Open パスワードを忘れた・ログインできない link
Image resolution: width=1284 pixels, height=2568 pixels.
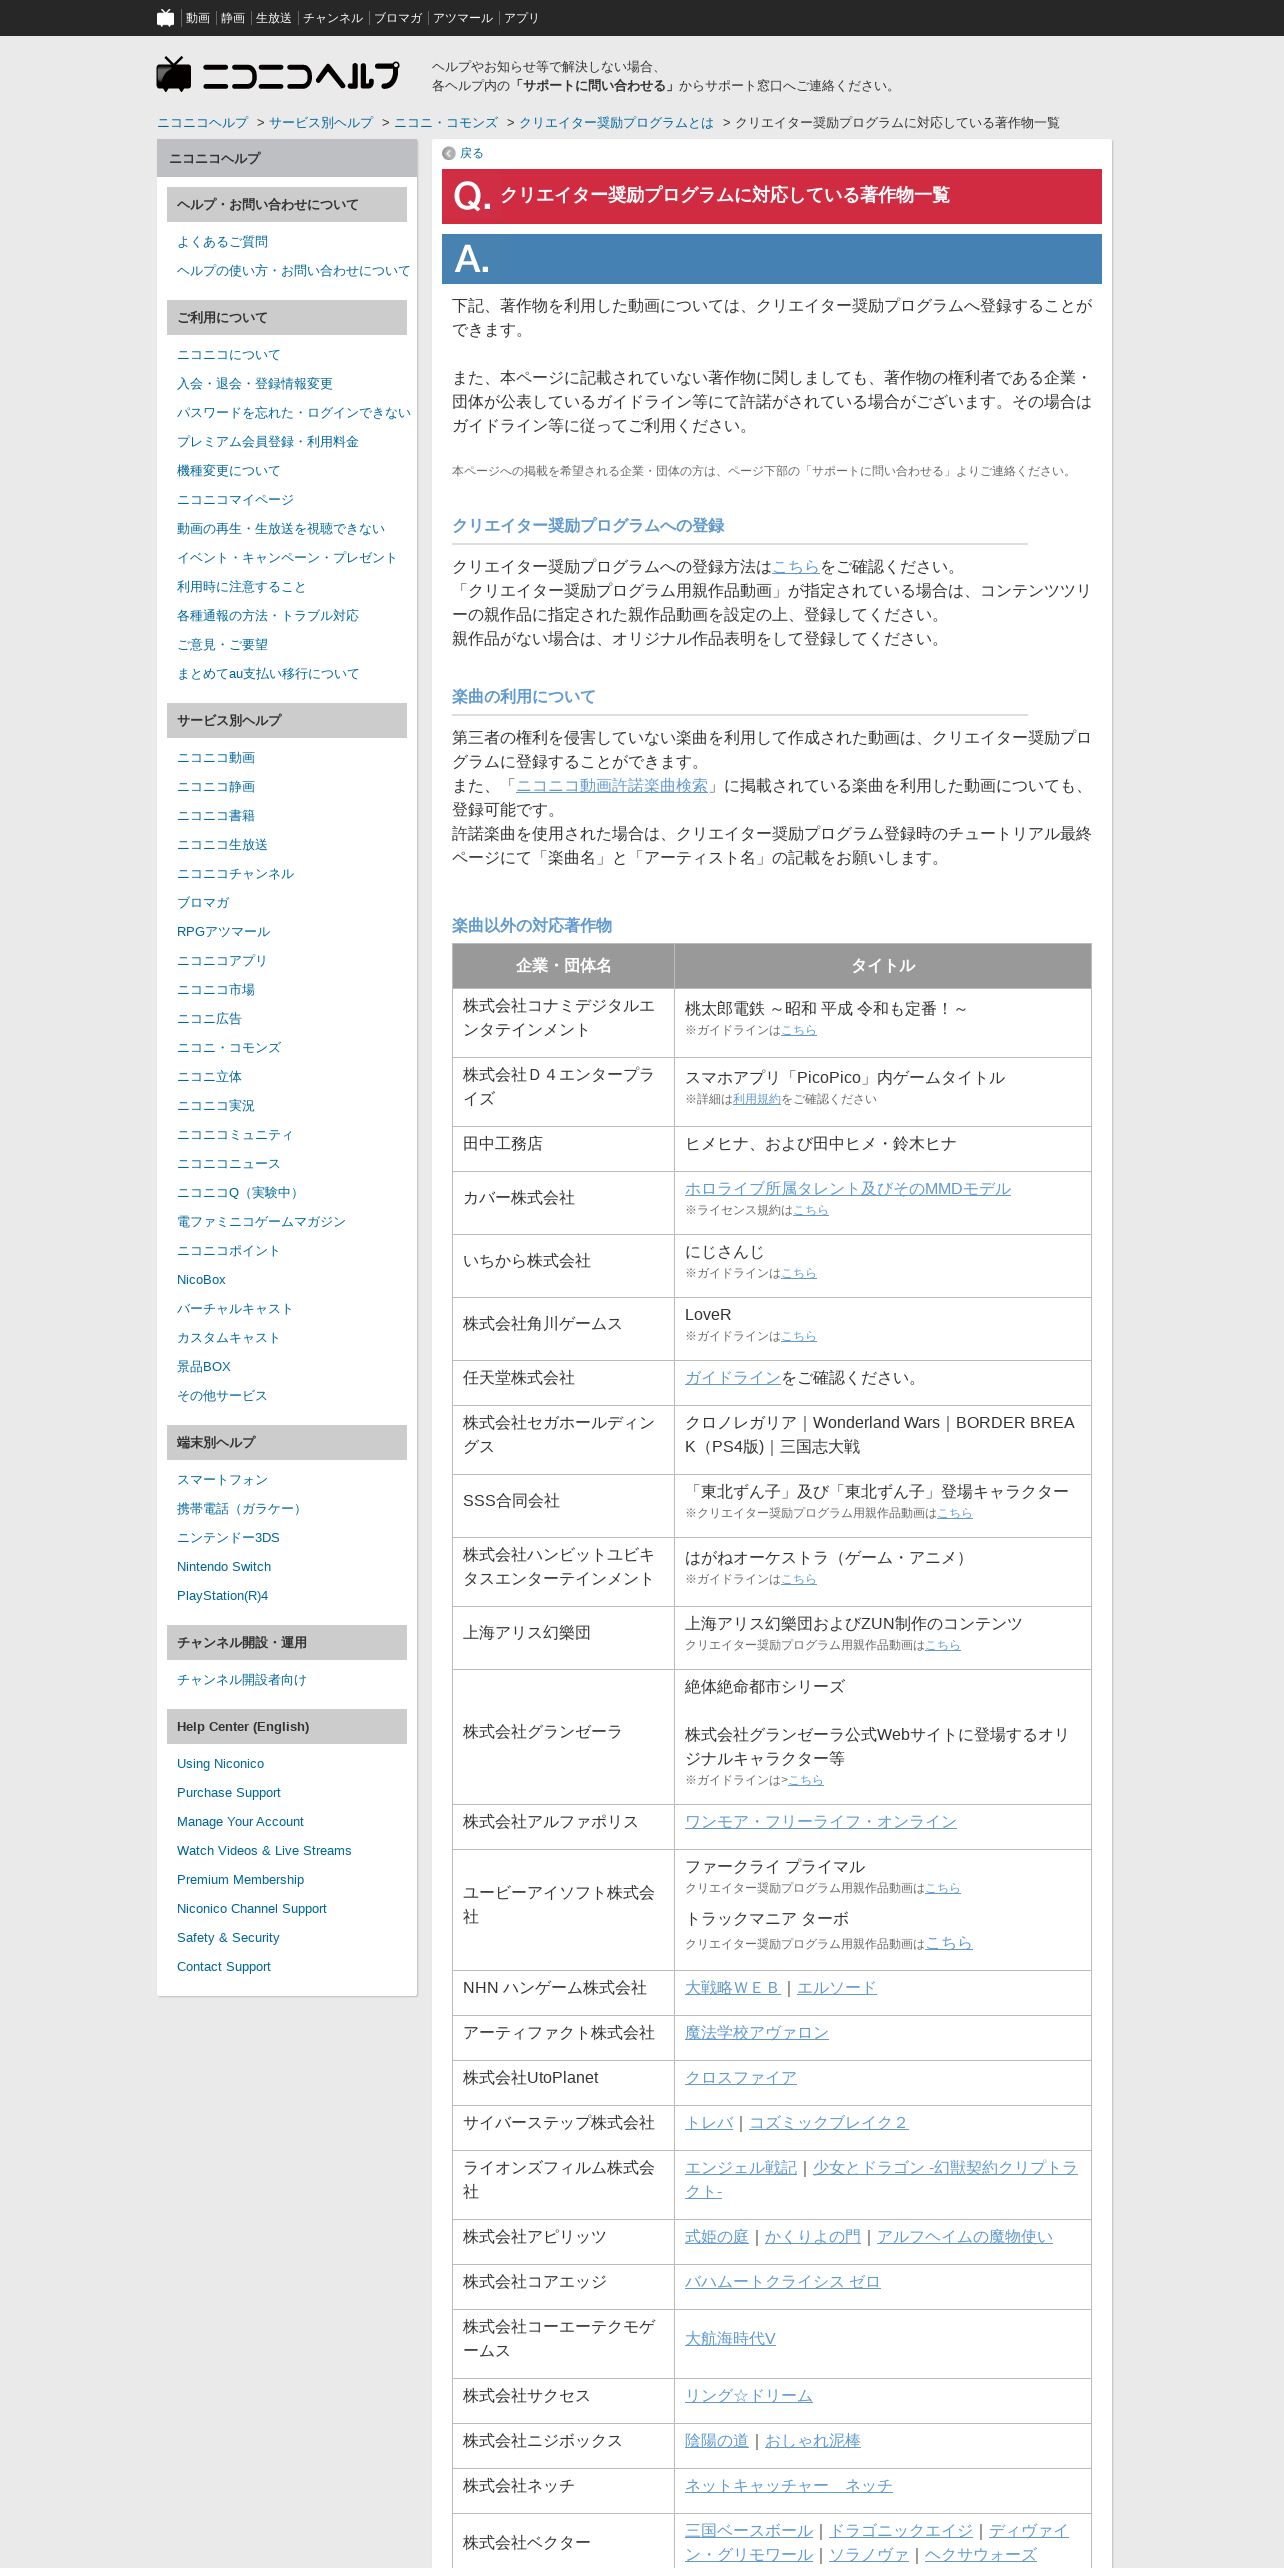293,413
